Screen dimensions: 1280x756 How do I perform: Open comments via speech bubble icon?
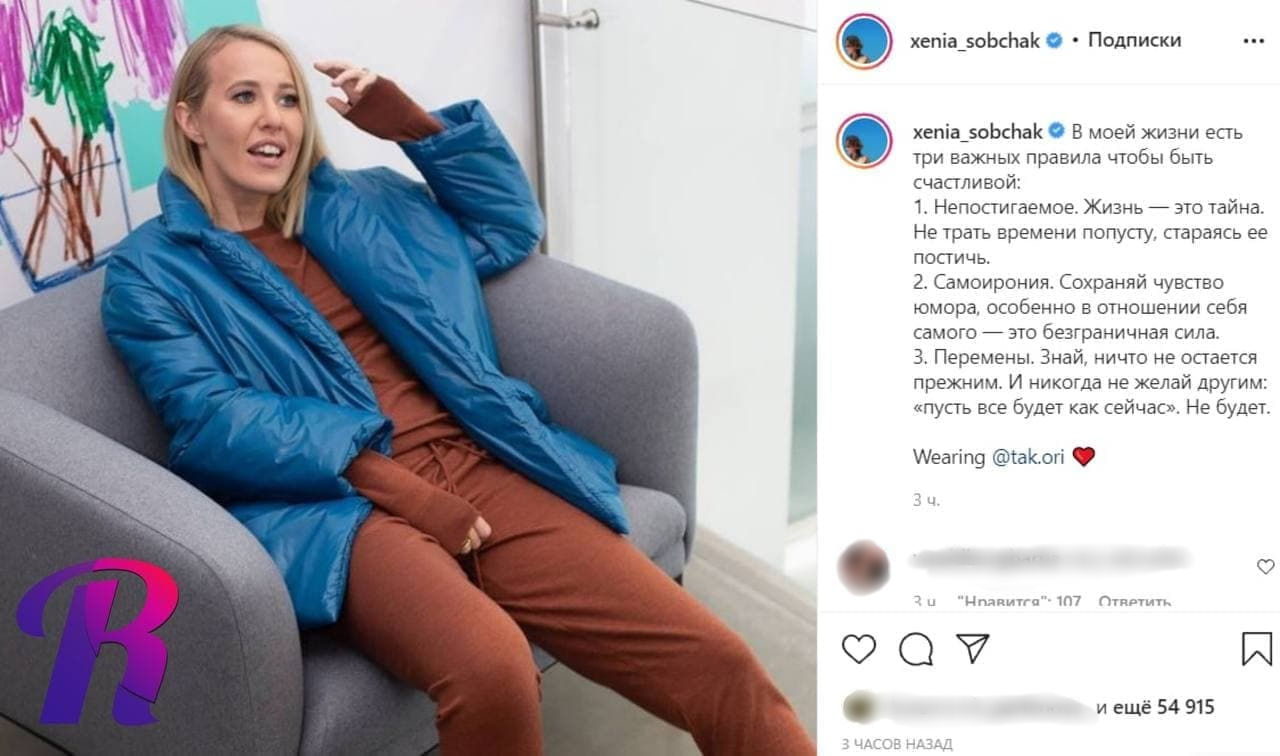click(x=915, y=649)
